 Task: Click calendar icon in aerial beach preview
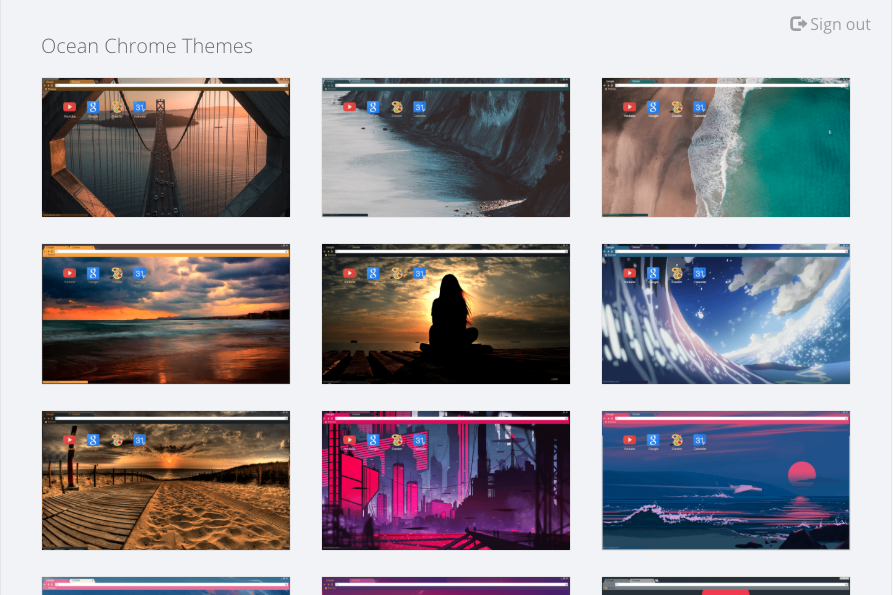(700, 107)
